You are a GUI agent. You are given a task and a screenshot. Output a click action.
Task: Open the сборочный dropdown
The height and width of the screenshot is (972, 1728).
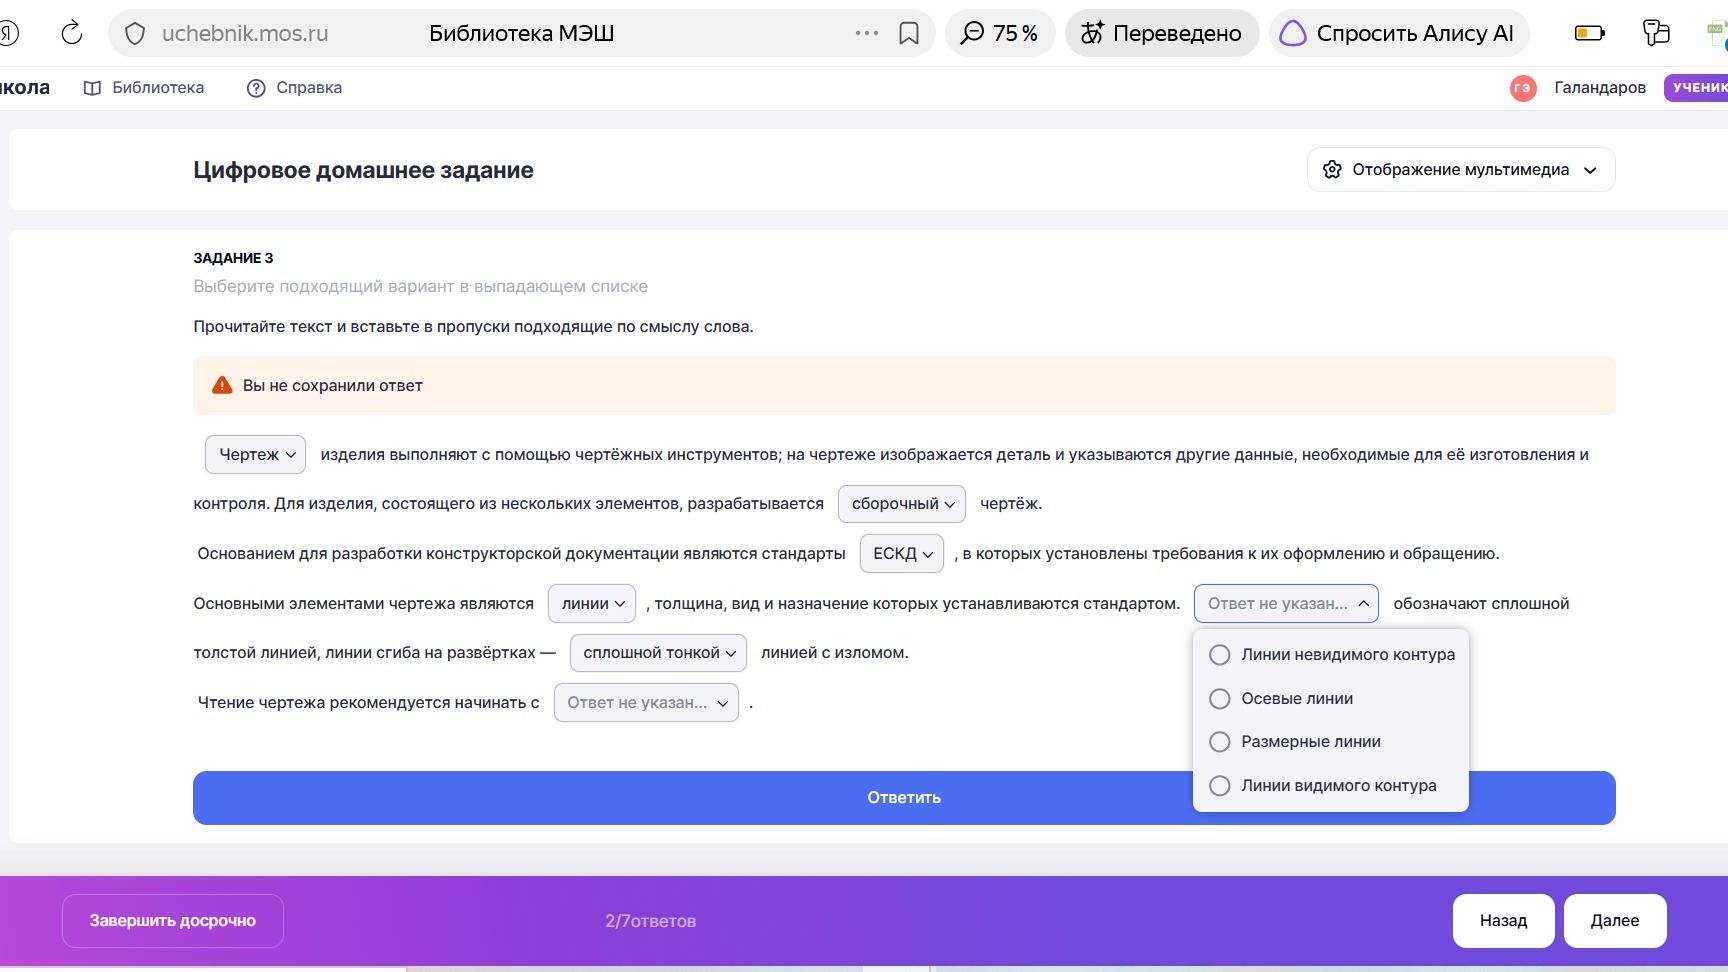902,504
